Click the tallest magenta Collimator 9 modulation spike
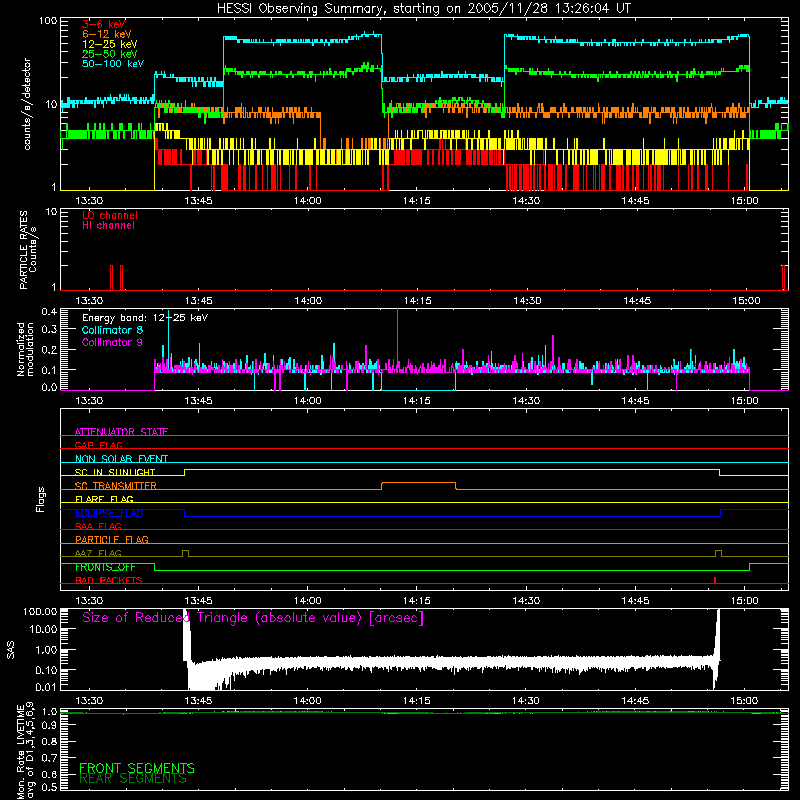Screen dimensions: 800x800 tap(397, 339)
